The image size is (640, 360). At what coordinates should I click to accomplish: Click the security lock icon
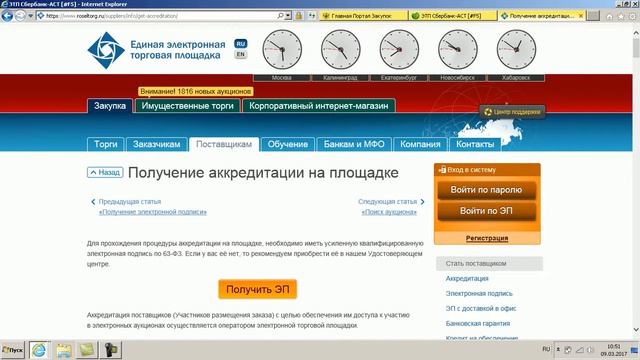[298, 16]
